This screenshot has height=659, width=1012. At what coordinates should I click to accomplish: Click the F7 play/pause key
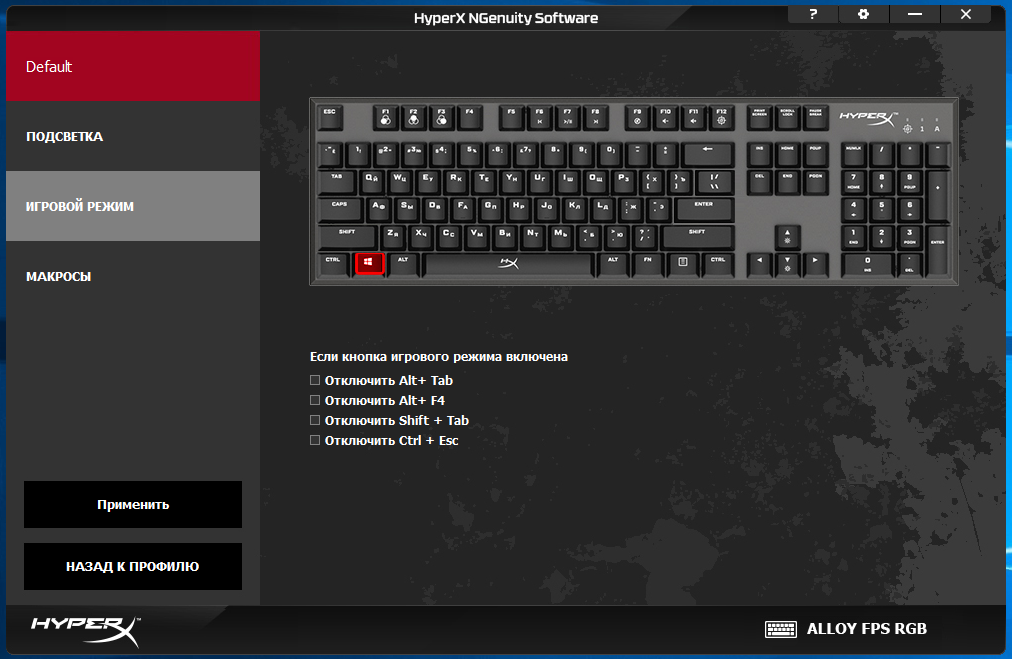567,117
